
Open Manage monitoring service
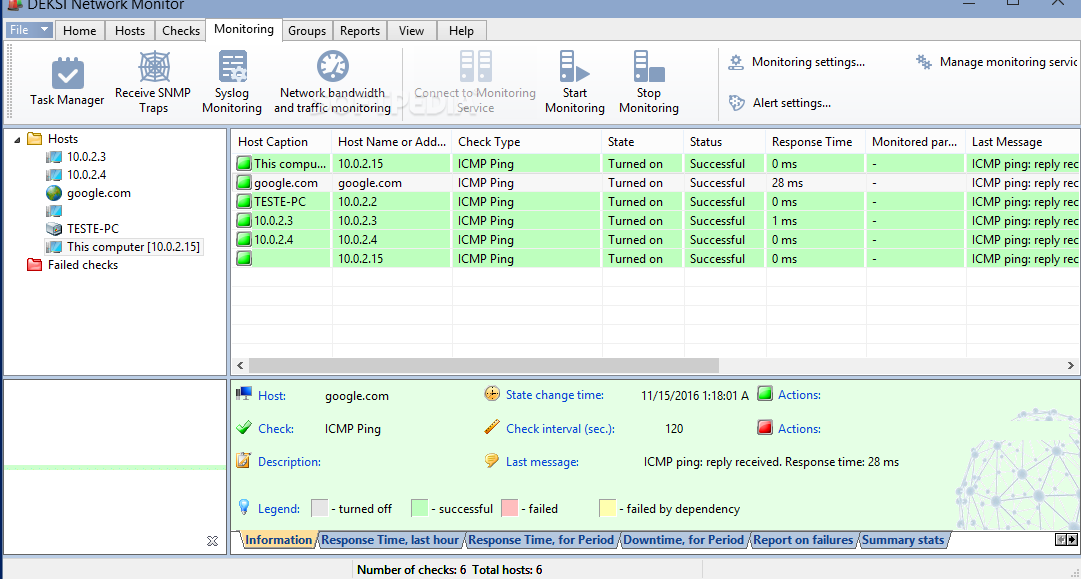click(996, 62)
